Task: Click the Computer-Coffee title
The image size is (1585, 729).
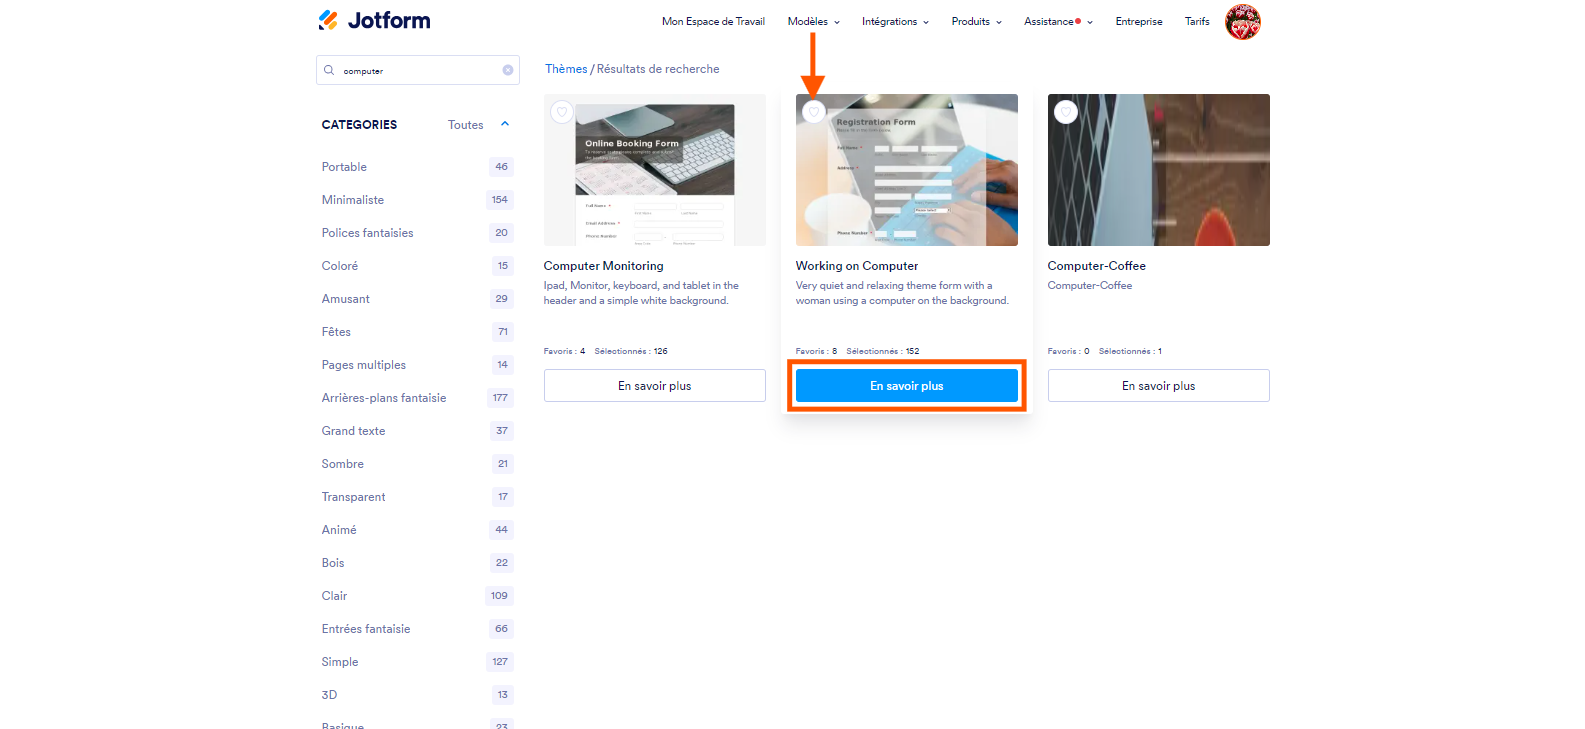Action: pos(1097,266)
